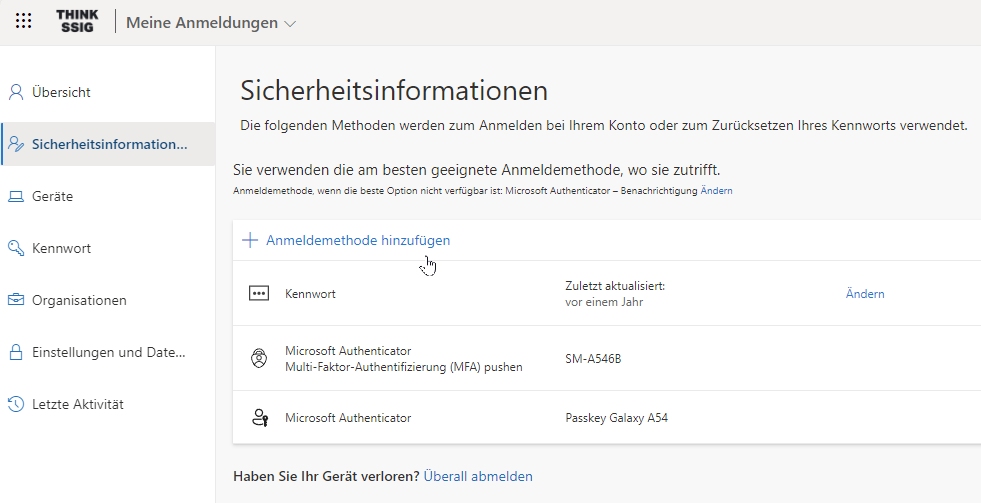
Task: Click the THINK SSIG logo
Action: 77,21
